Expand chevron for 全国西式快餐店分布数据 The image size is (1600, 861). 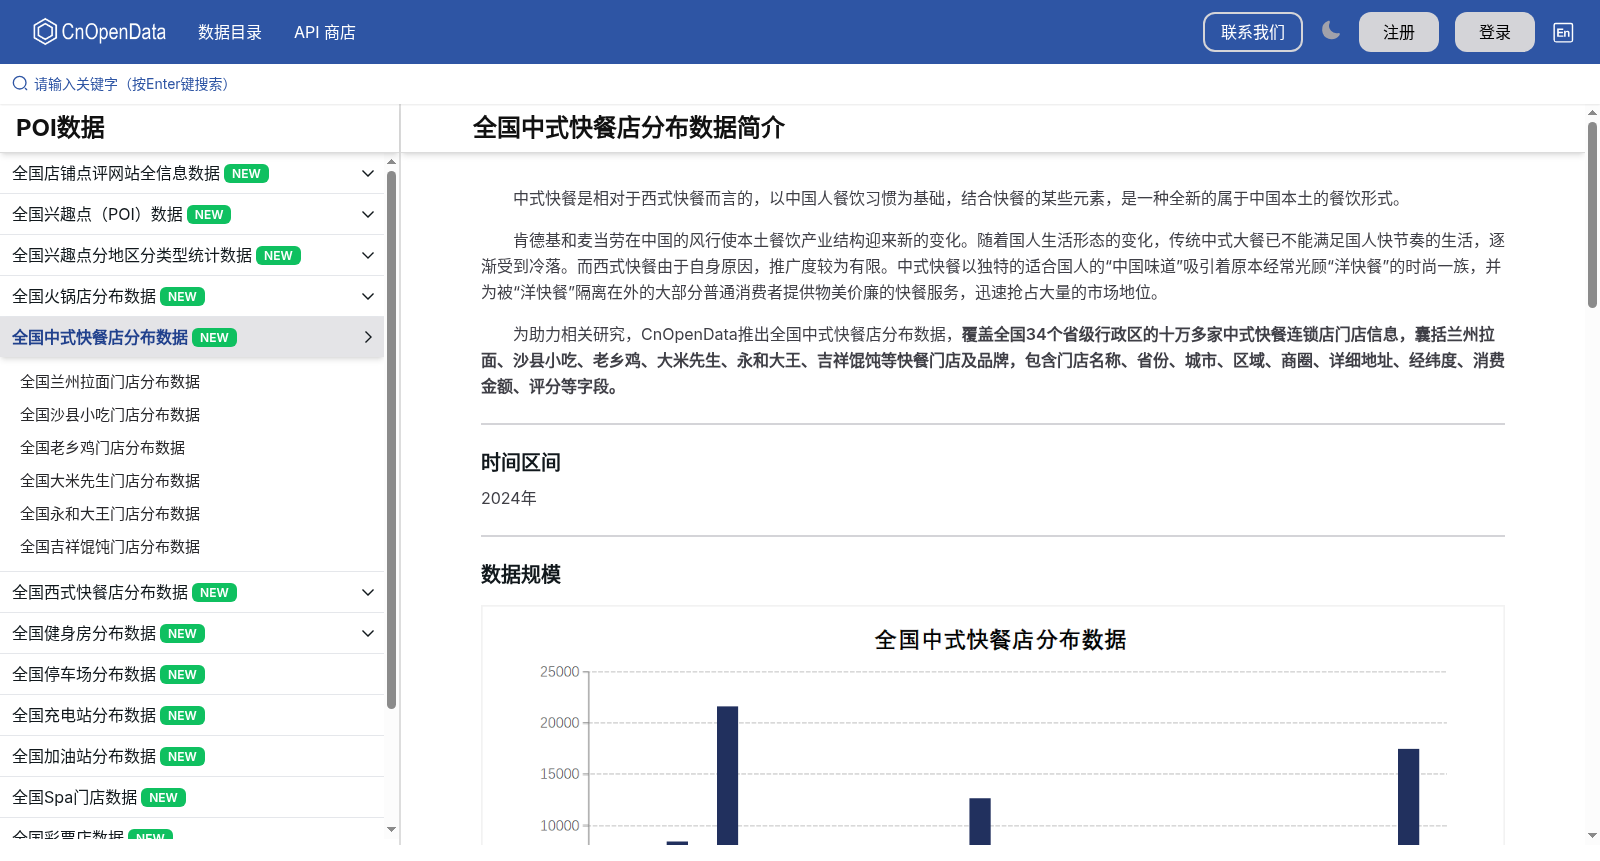point(368,593)
